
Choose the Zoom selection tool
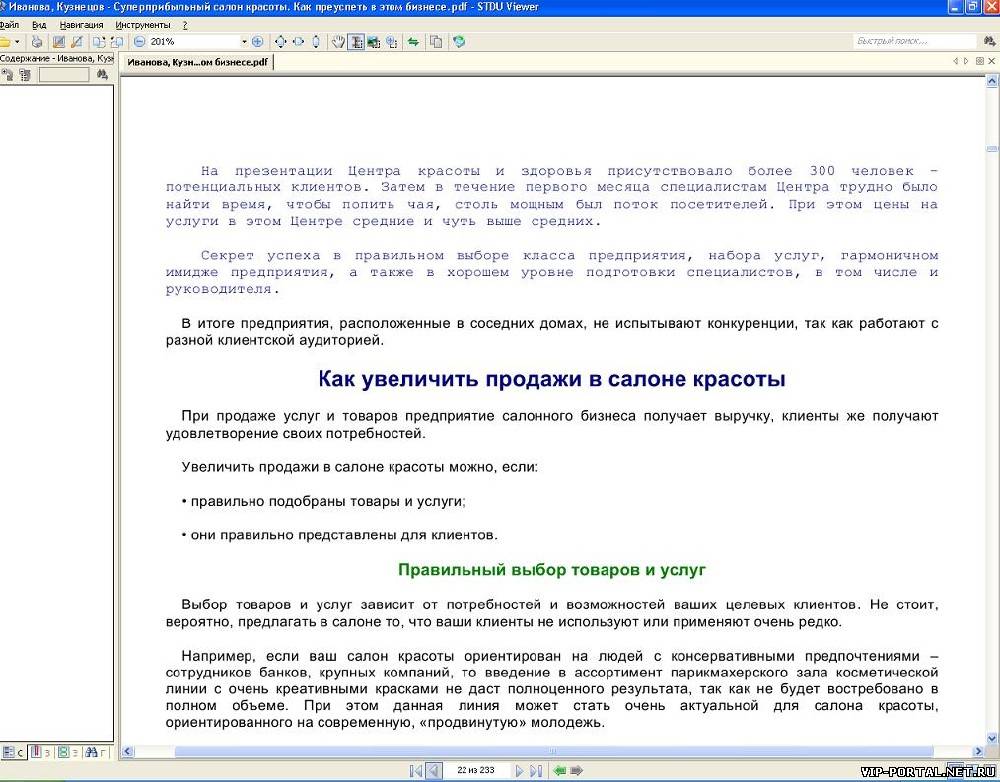(x=391, y=41)
